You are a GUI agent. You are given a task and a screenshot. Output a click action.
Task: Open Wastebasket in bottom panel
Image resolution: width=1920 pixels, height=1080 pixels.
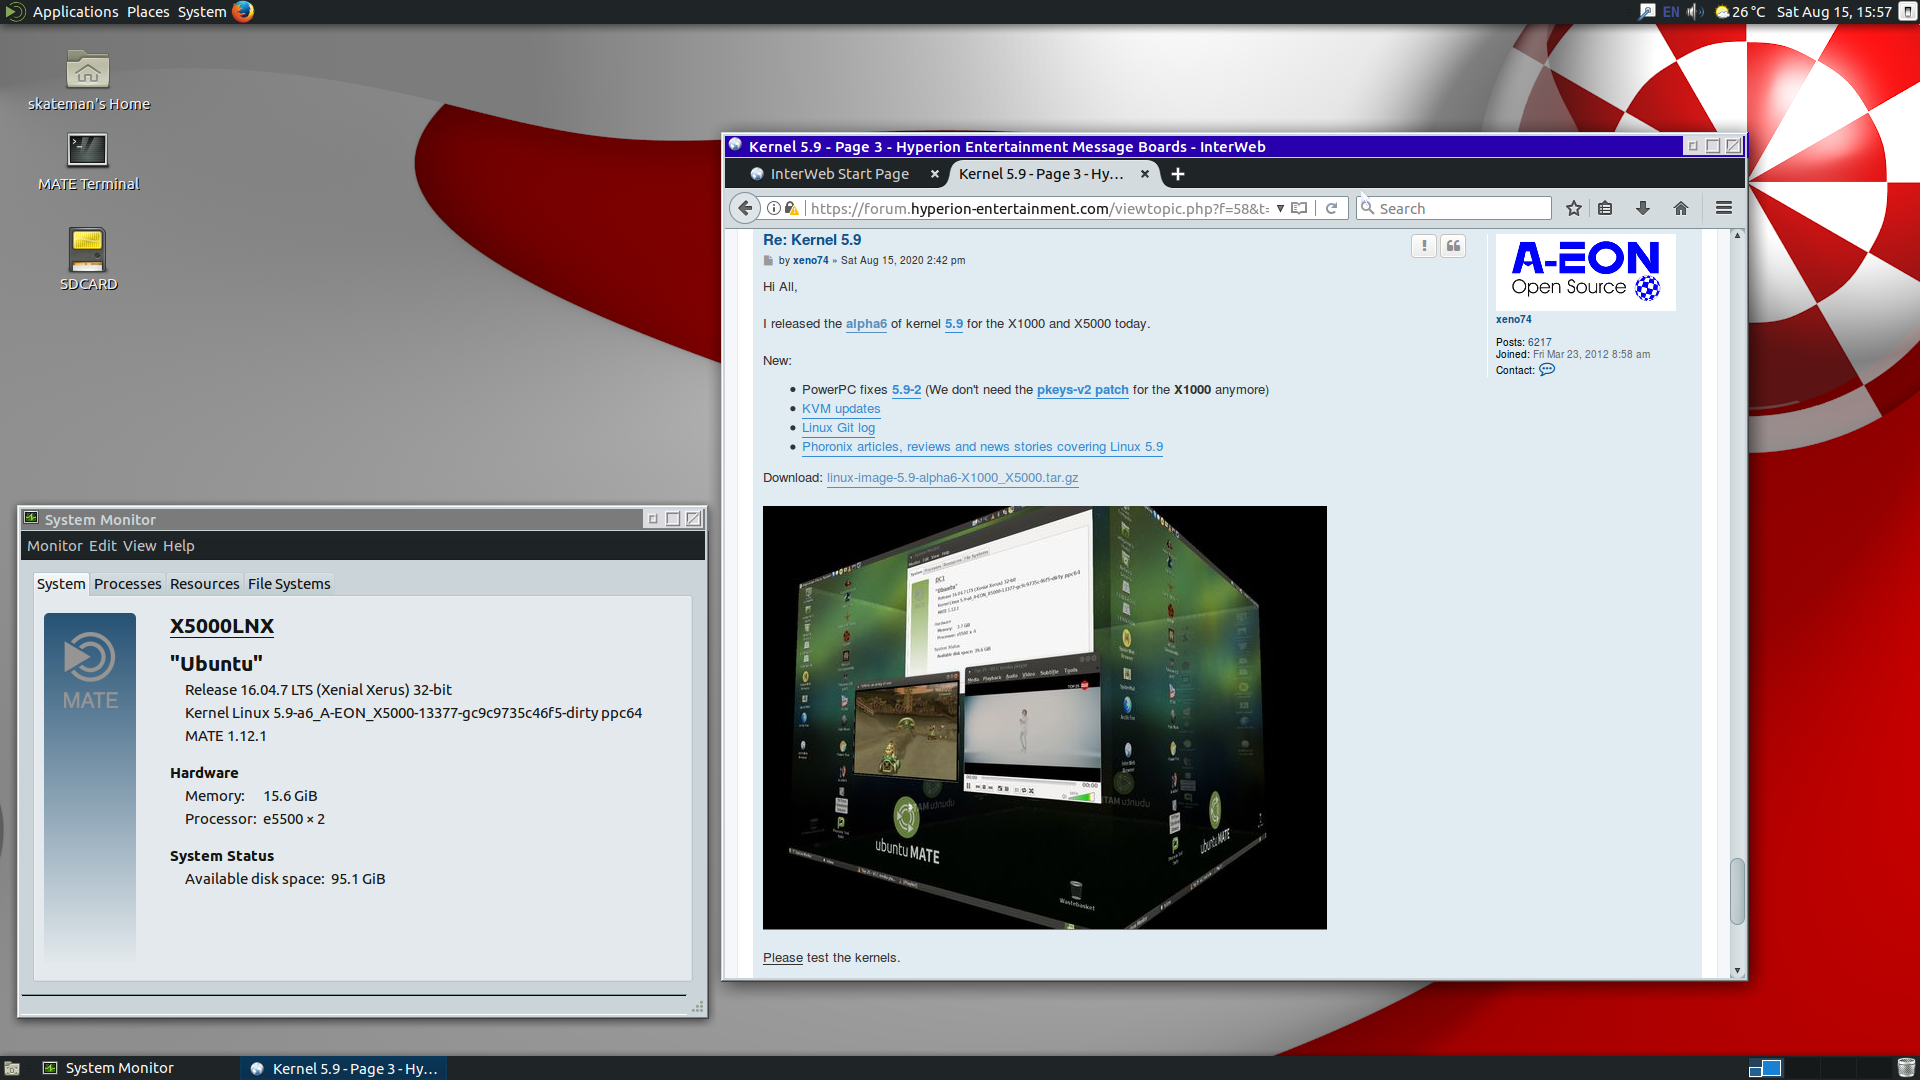pyautogui.click(x=1906, y=1068)
